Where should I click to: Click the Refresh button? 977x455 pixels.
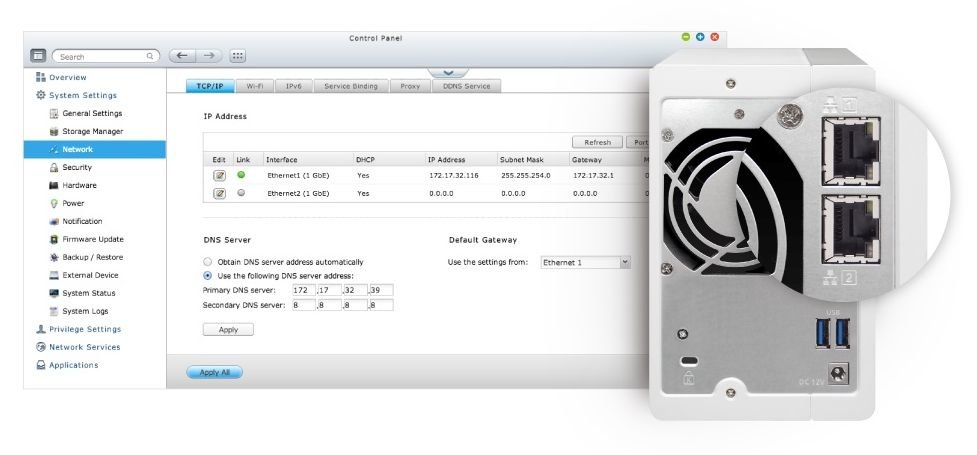(597, 142)
